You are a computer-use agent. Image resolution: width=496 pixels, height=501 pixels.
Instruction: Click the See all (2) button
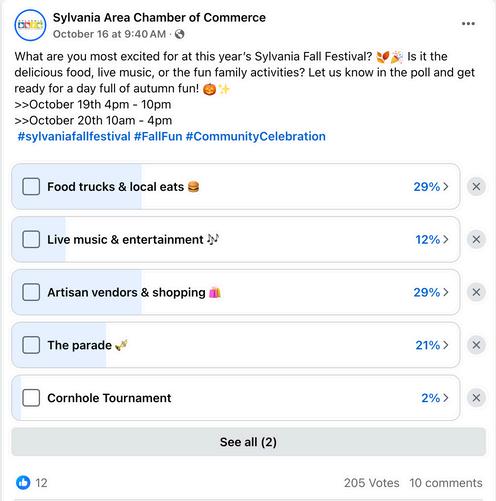[248, 442]
